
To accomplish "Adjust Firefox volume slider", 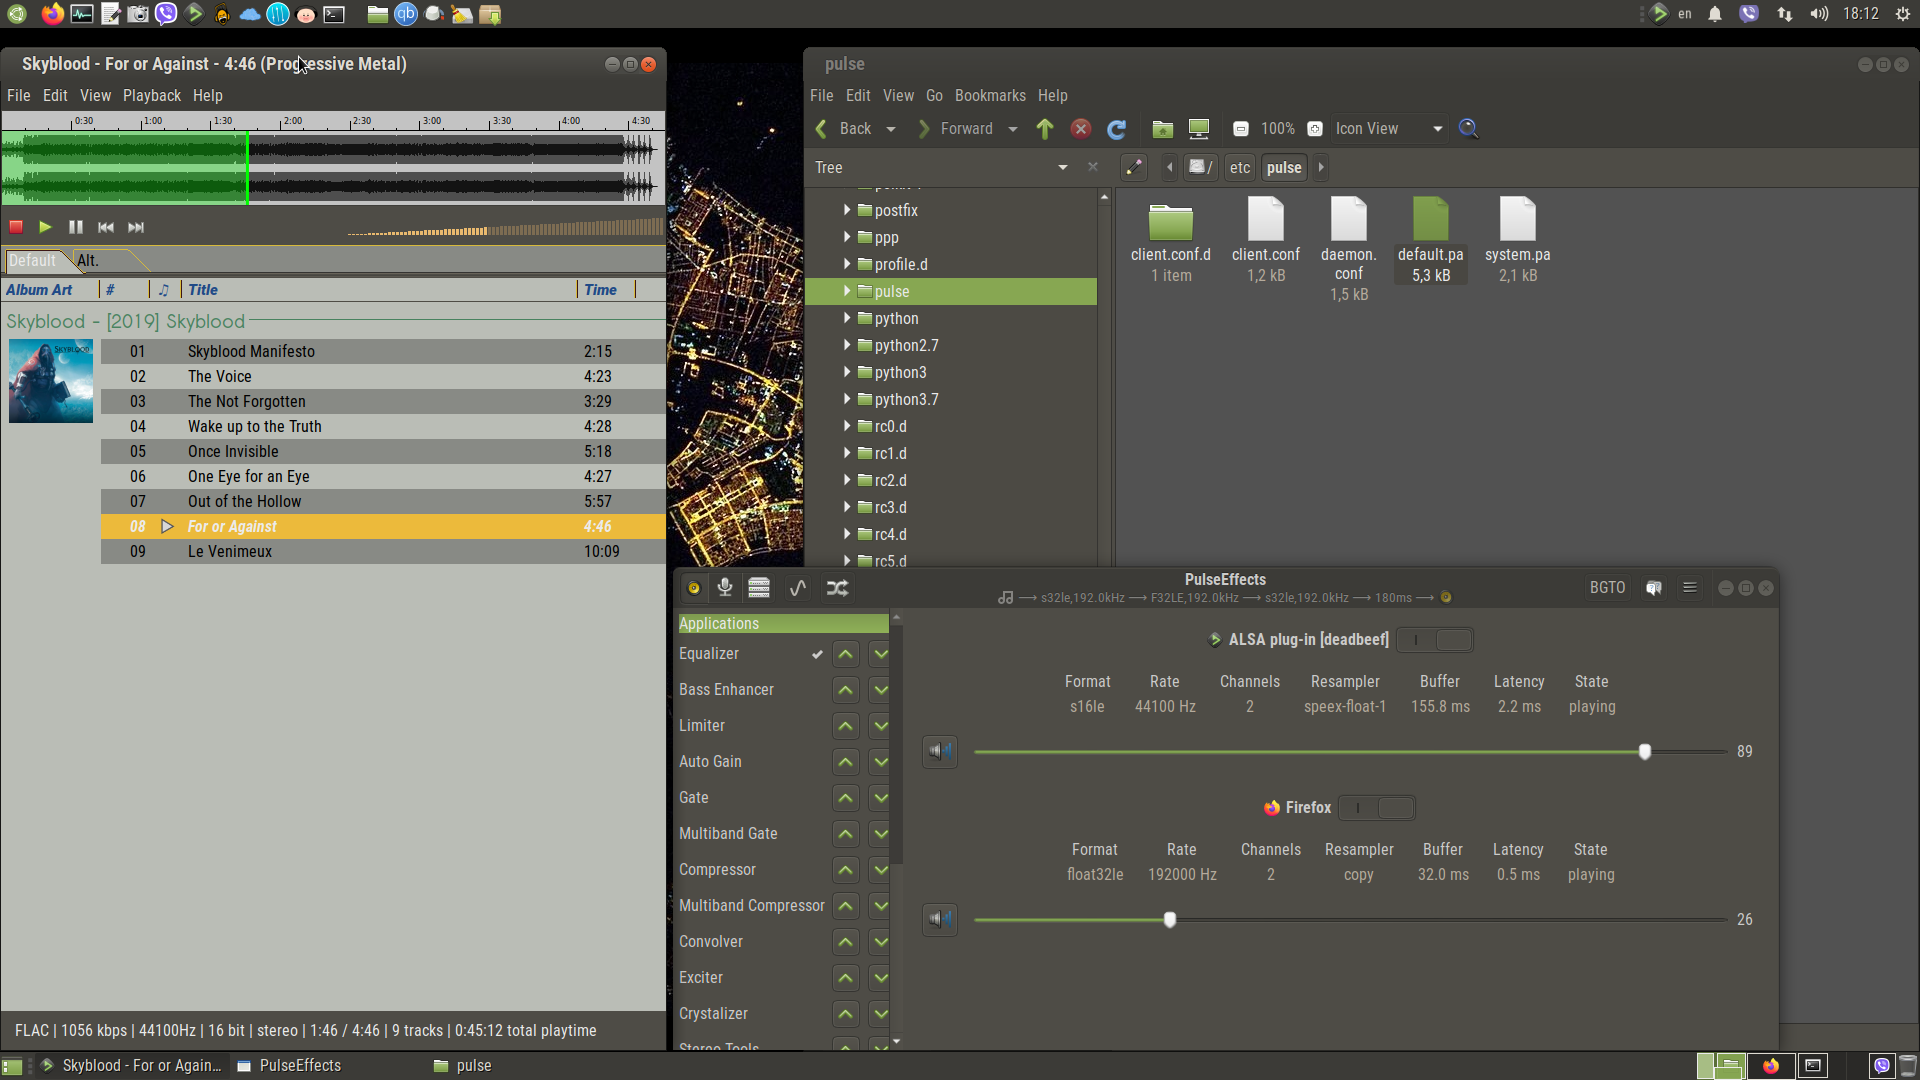I will 1350,919.
